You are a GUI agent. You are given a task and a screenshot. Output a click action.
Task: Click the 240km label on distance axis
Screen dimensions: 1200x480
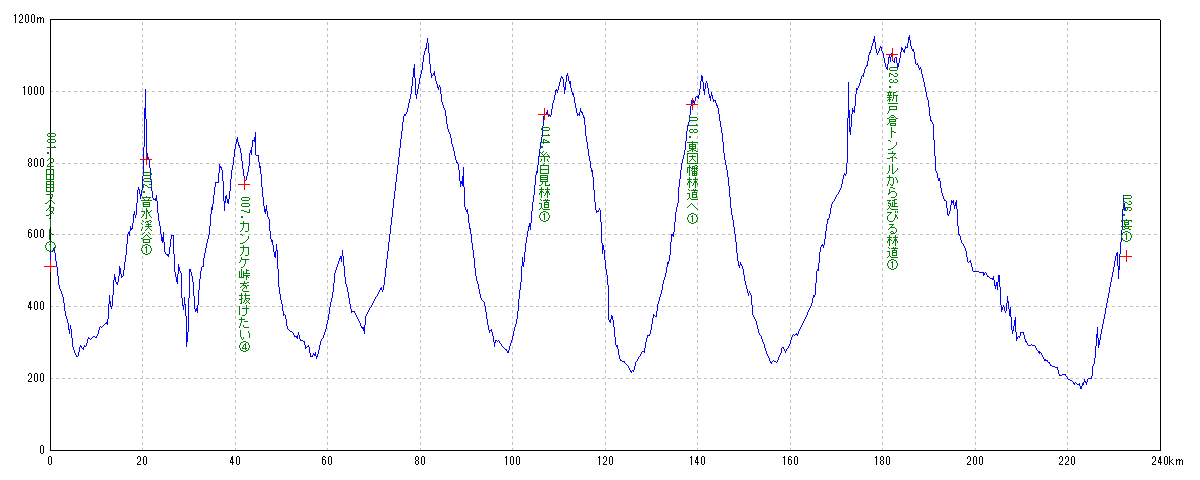tap(1167, 461)
